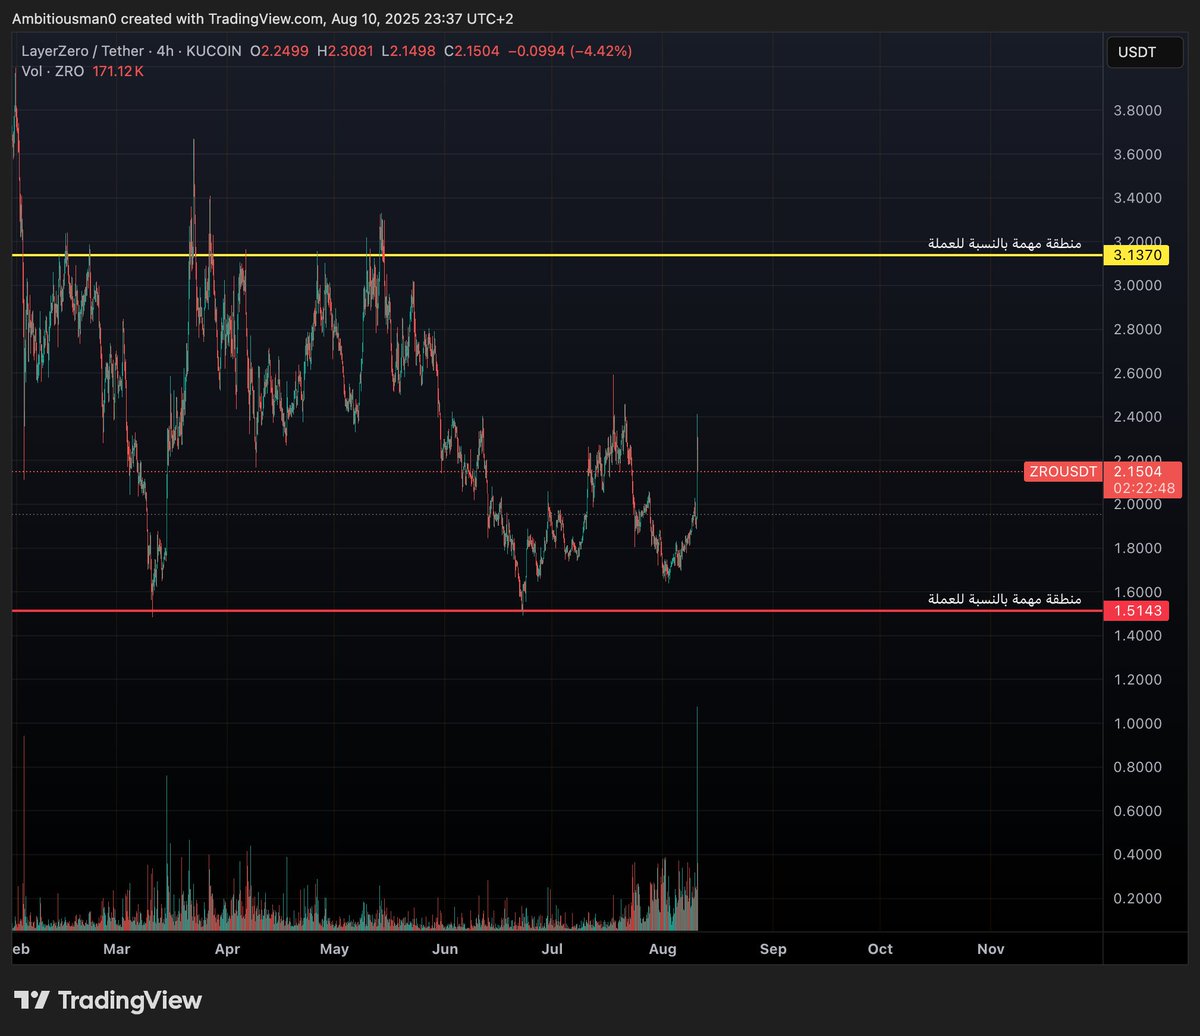The width and height of the screenshot is (1200, 1036).
Task: Click the May label on the time axis
Action: pos(334,948)
